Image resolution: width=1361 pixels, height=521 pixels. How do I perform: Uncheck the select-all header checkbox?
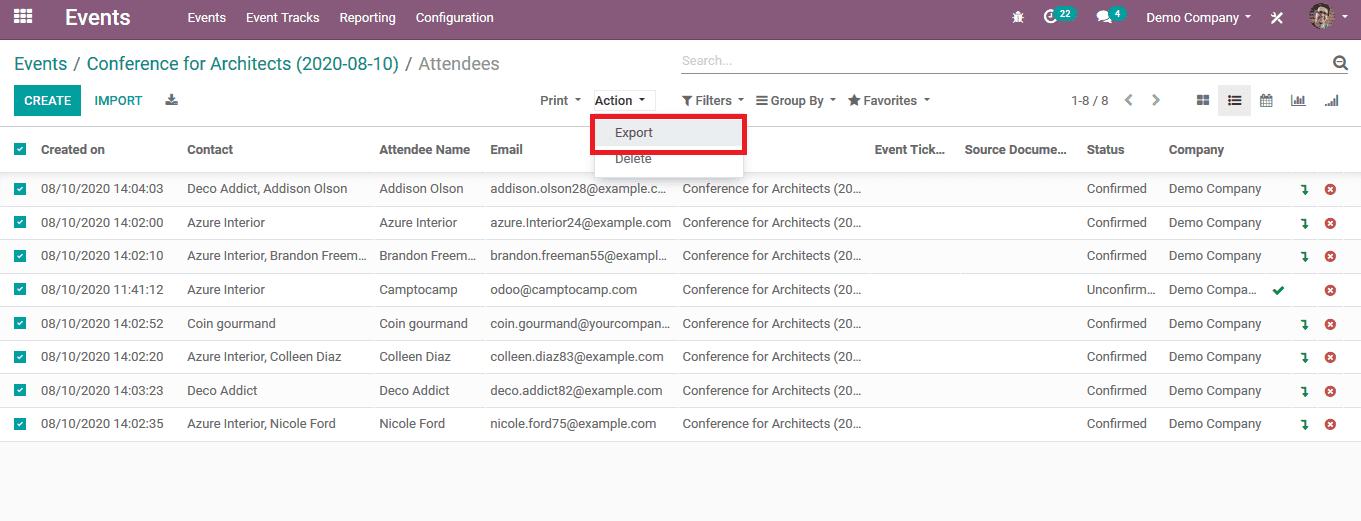[20, 150]
